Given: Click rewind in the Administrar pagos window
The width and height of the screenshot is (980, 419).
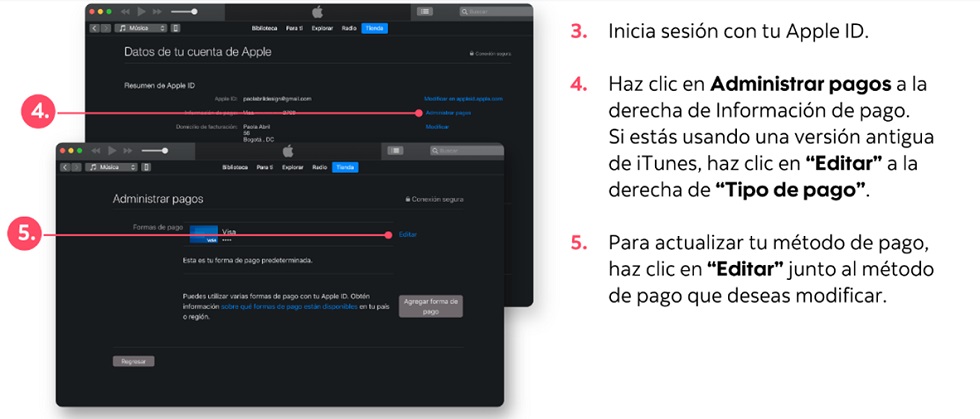Looking at the screenshot, I should tap(96, 151).
